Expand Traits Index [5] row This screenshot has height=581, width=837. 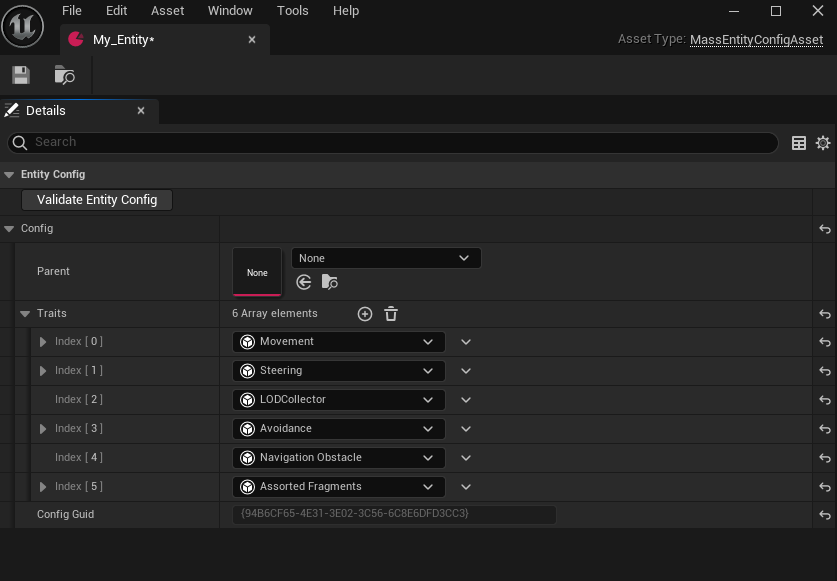tap(43, 486)
